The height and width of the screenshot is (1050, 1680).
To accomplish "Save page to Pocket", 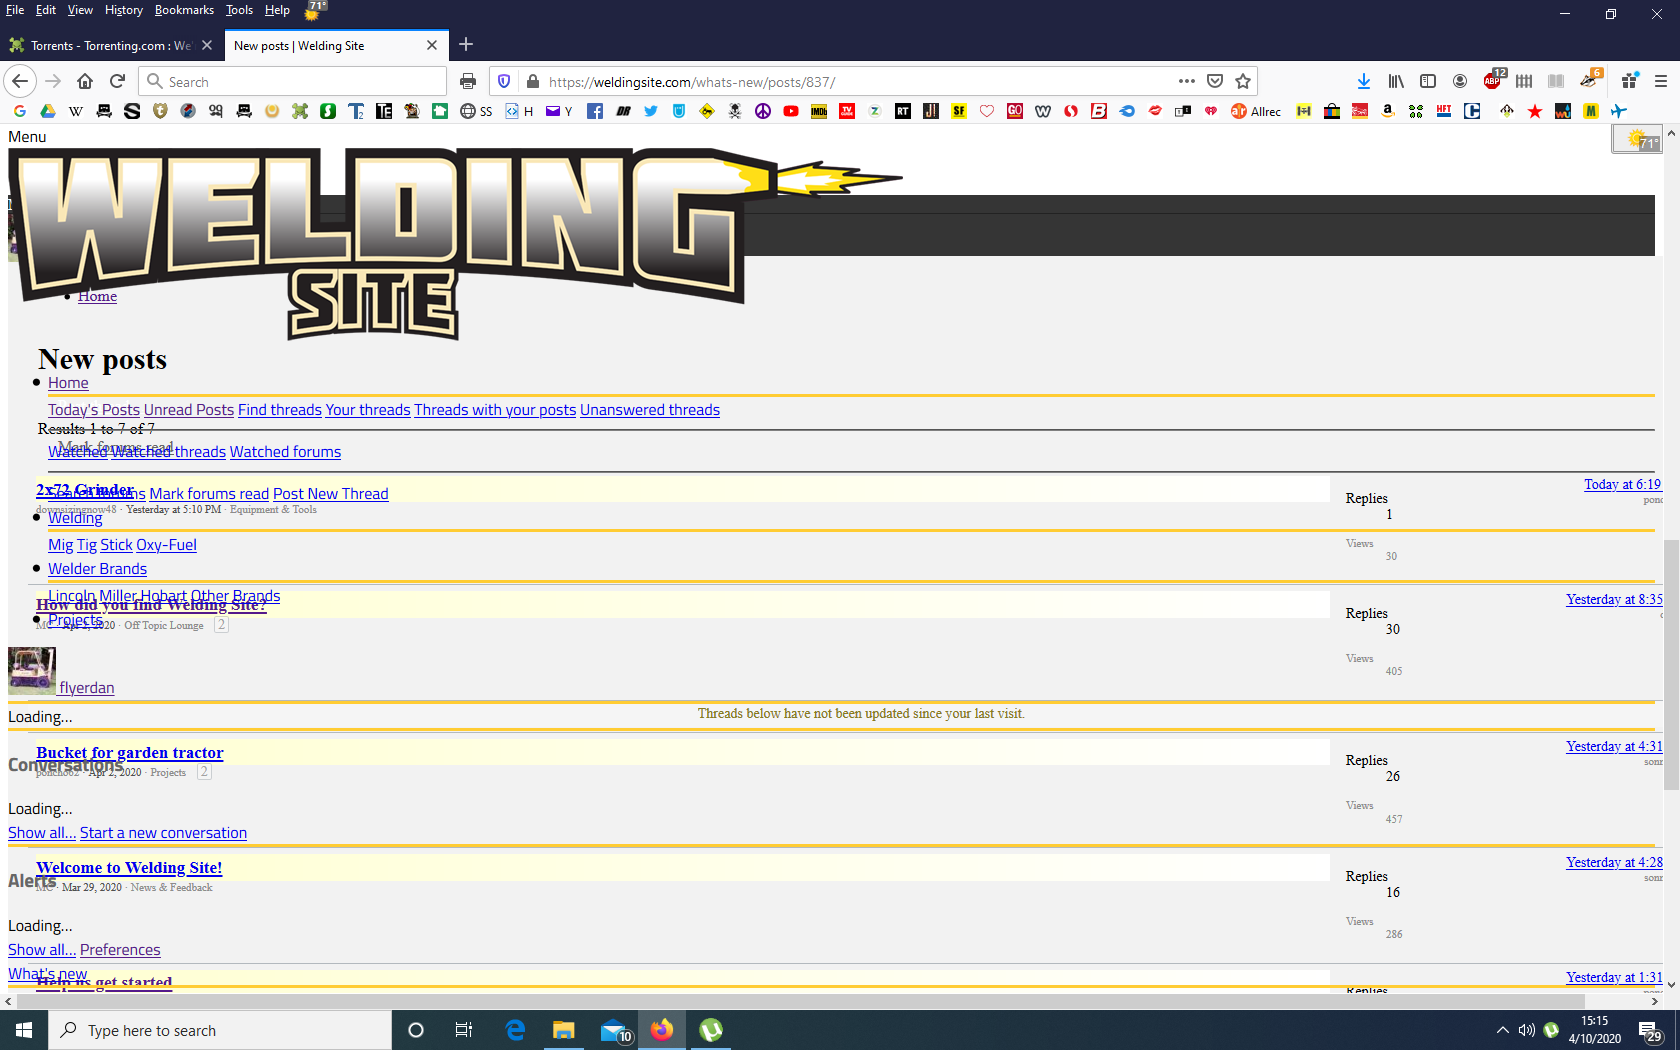I will pyautogui.click(x=1215, y=81).
